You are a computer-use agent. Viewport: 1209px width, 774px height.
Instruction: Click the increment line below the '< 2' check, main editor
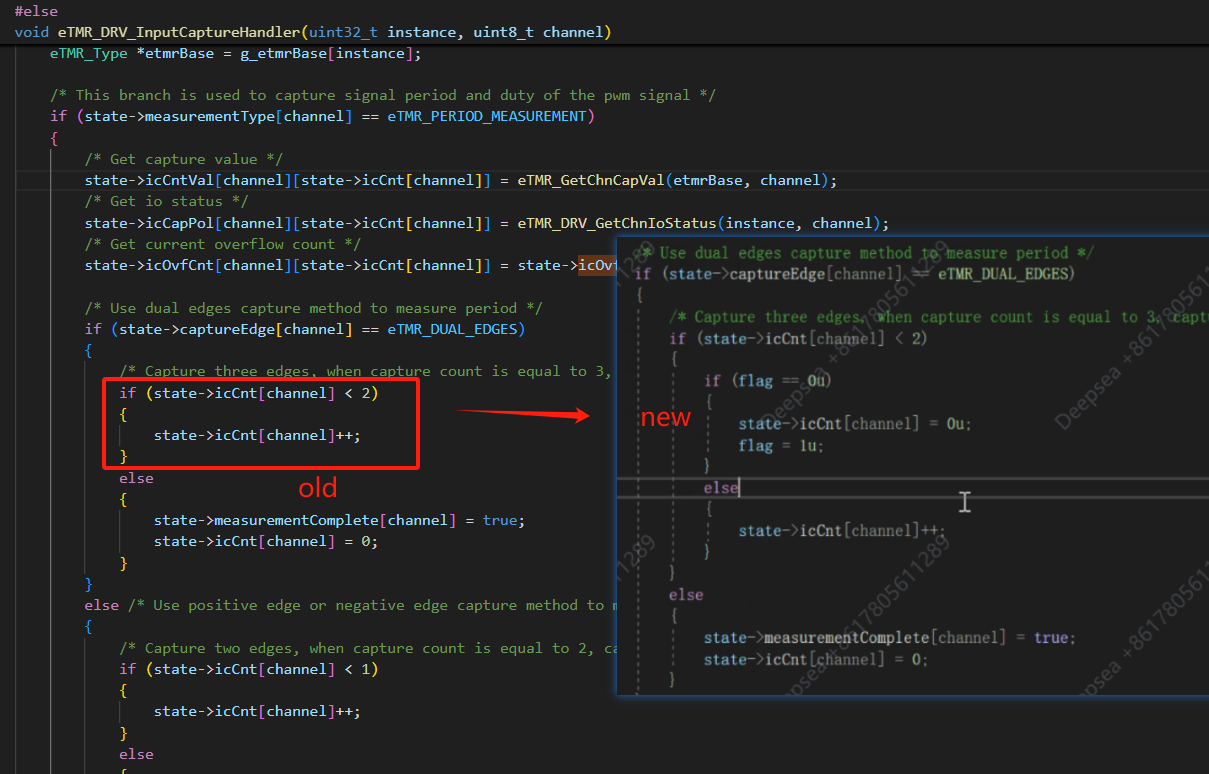257,435
